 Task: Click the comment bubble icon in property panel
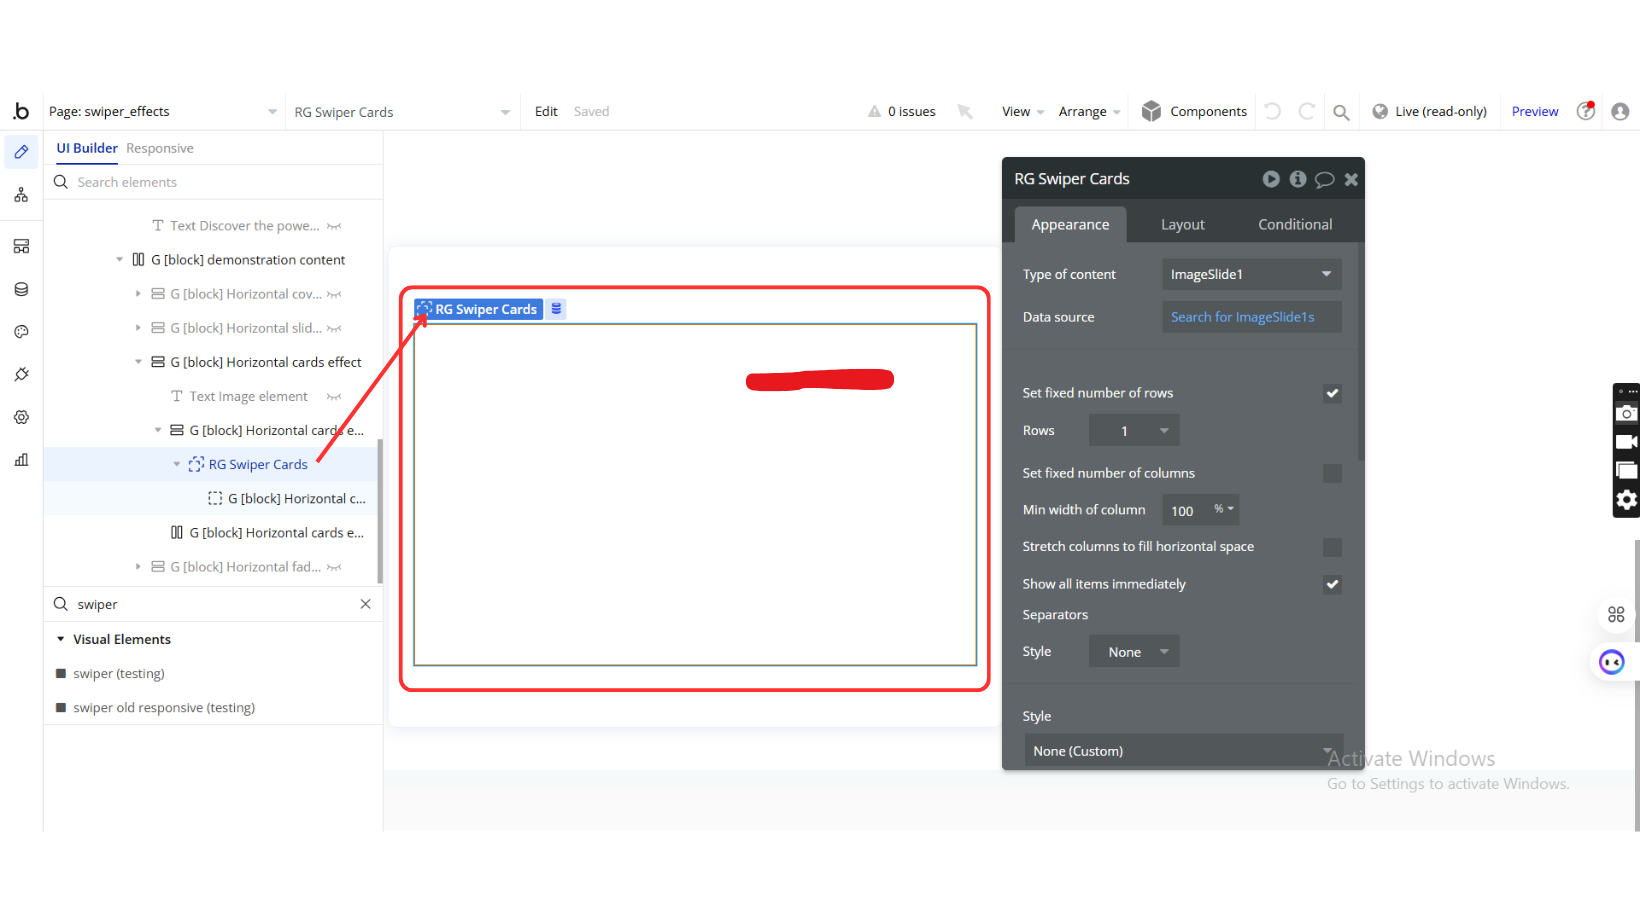pos(1324,179)
